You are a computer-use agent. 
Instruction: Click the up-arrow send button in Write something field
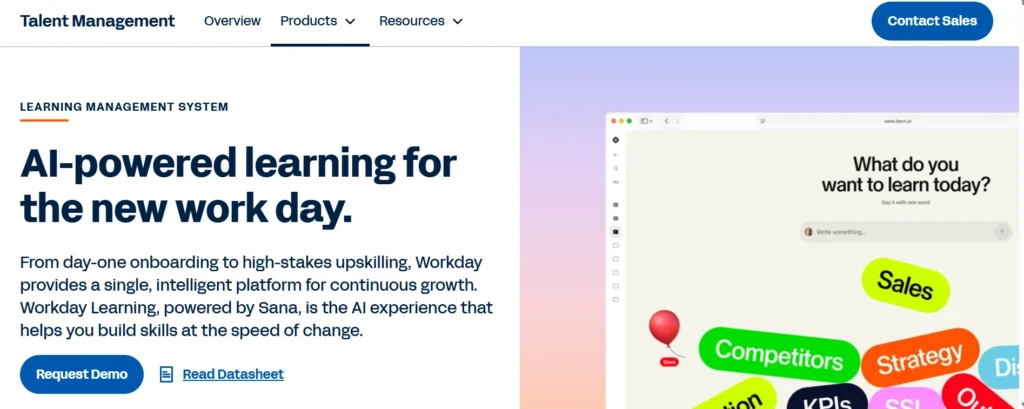pyautogui.click(x=1002, y=232)
